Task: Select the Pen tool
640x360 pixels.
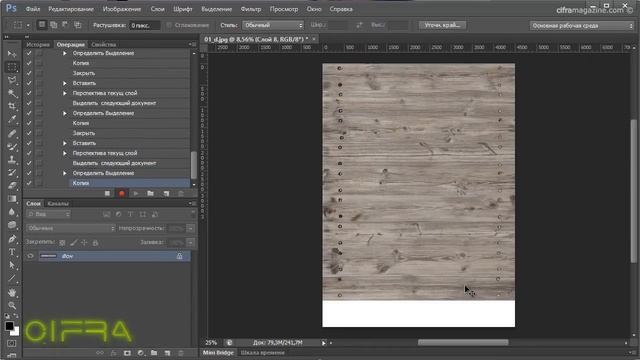Action: click(12, 239)
